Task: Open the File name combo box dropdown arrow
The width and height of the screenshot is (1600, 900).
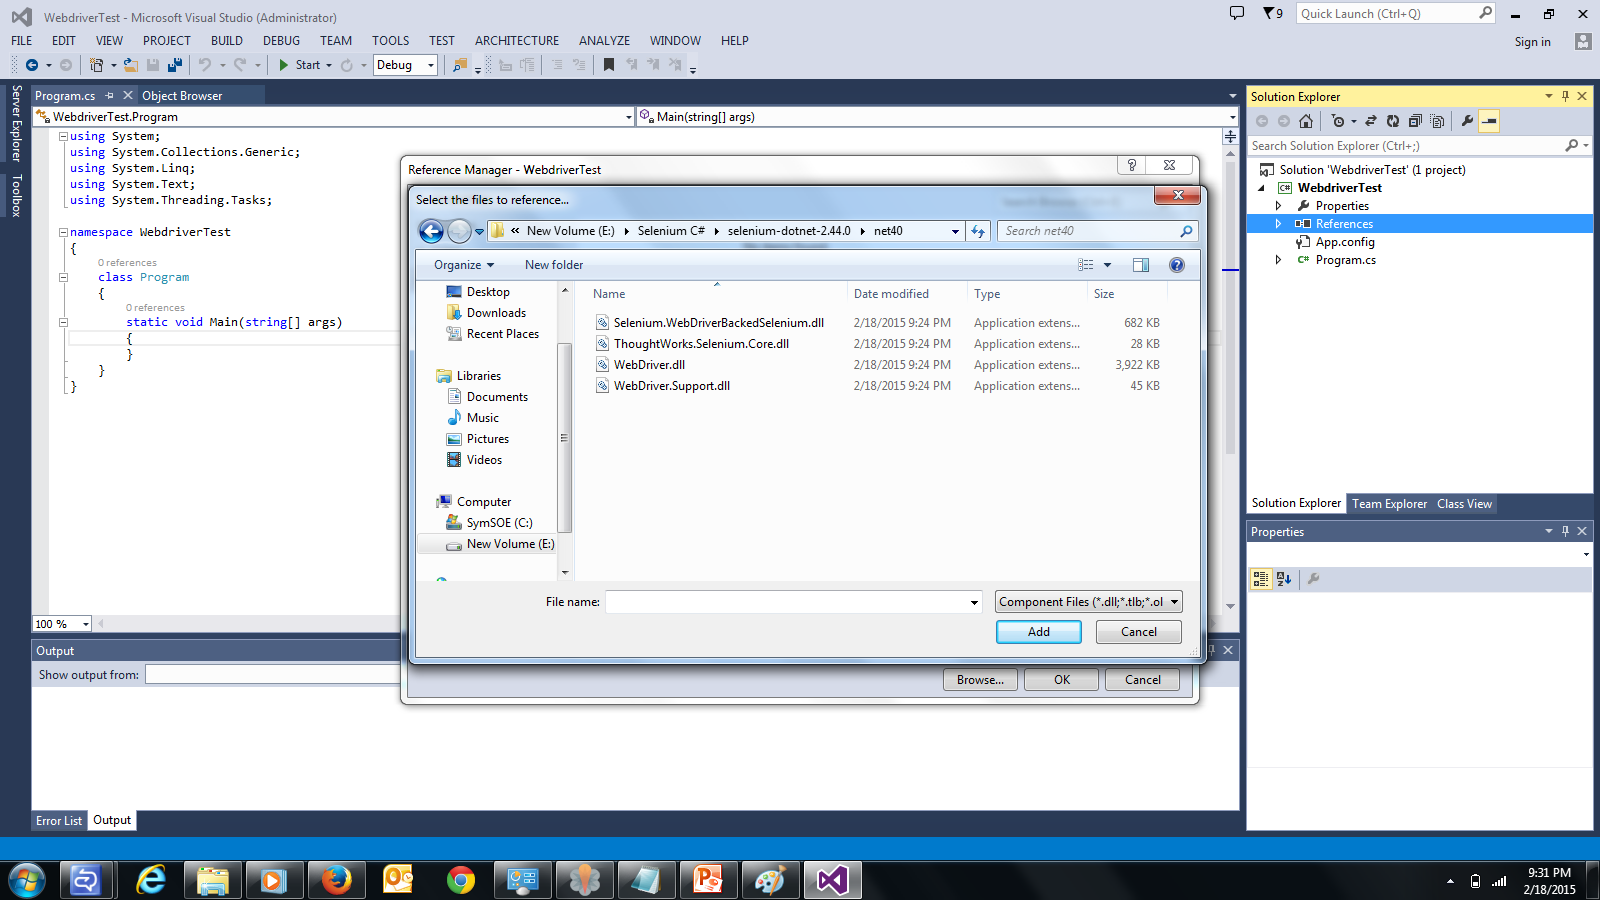Action: 974,602
